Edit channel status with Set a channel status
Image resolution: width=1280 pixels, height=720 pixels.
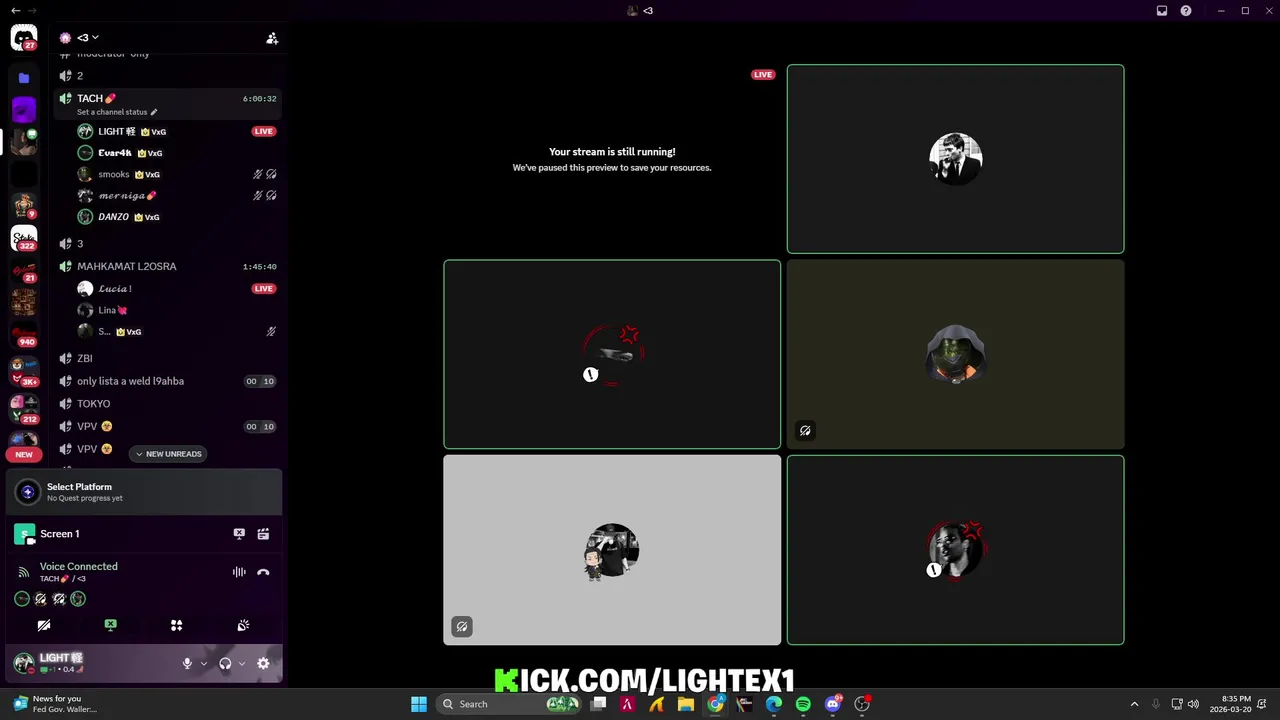point(117,112)
